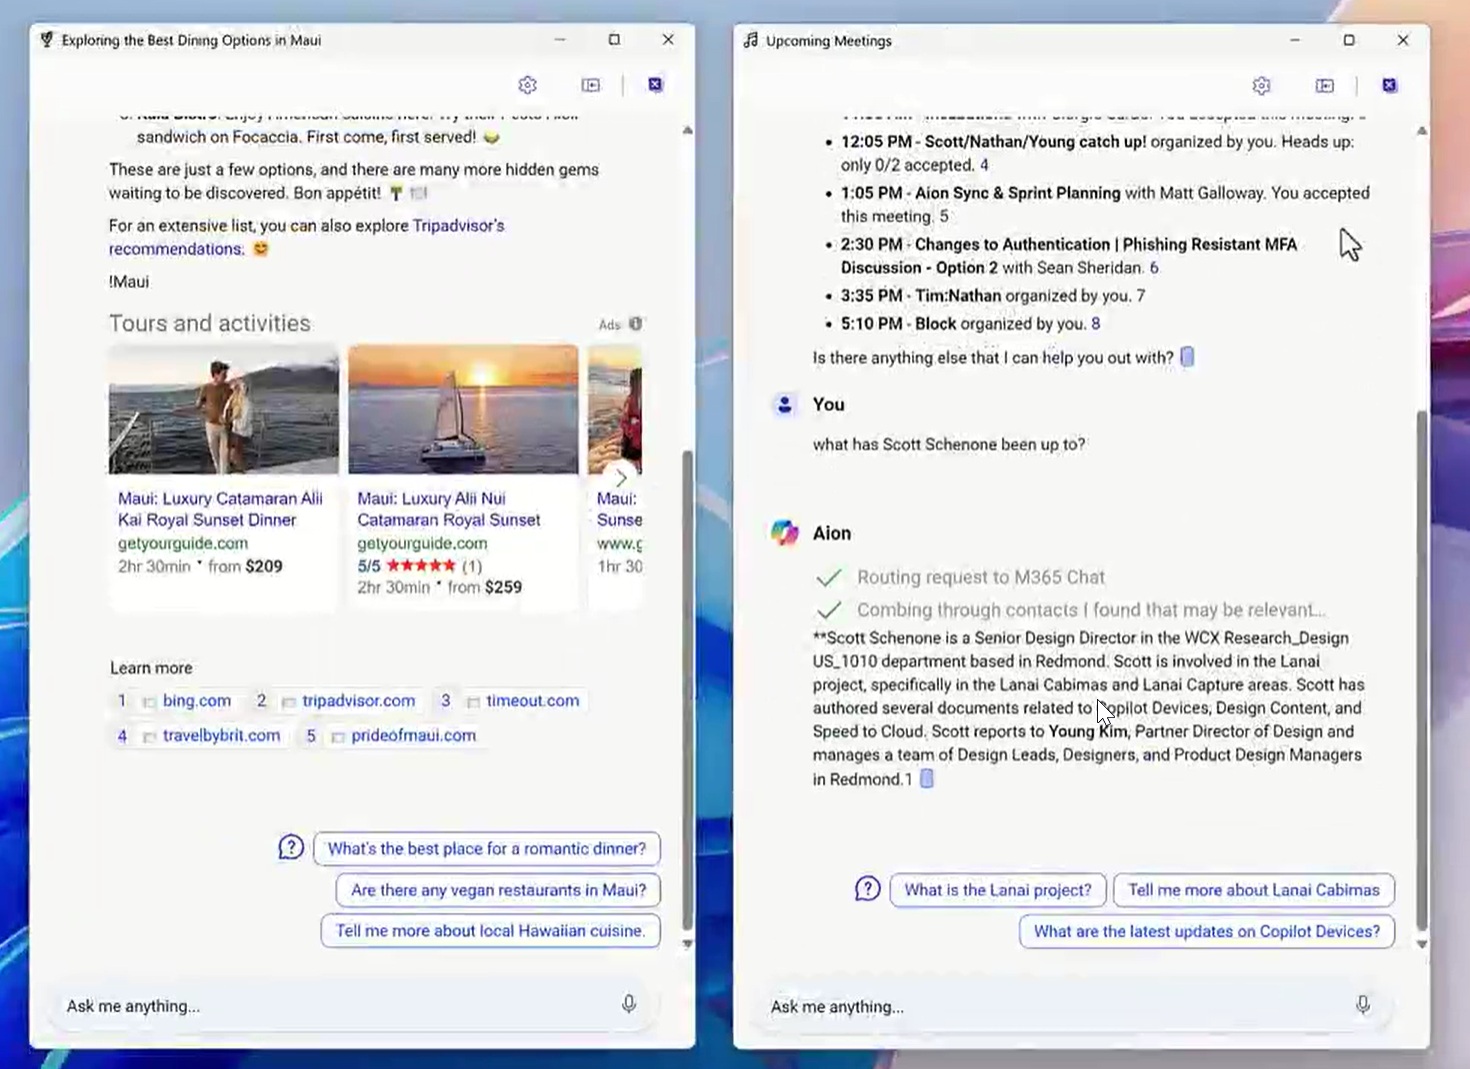1470x1069 pixels.
Task: Maximize the Upcoming Meetings window
Action: (x=1349, y=40)
